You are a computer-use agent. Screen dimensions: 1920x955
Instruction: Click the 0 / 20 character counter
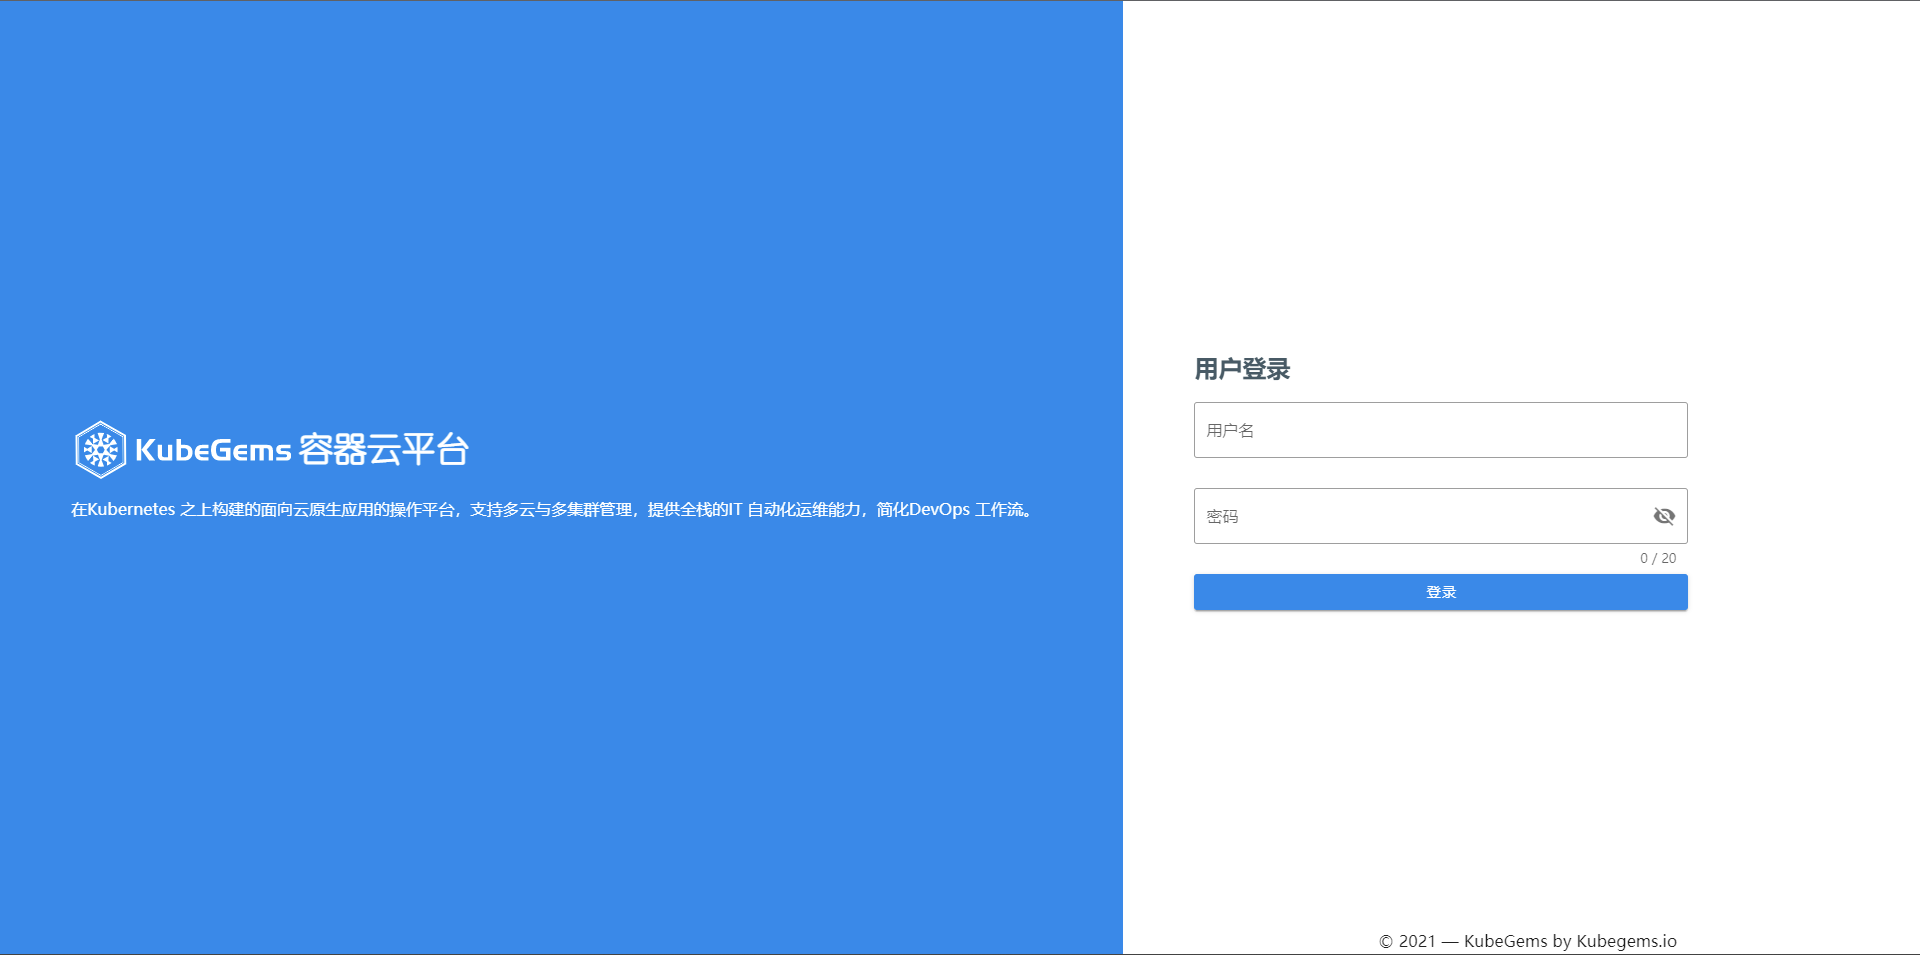pyautogui.click(x=1658, y=558)
